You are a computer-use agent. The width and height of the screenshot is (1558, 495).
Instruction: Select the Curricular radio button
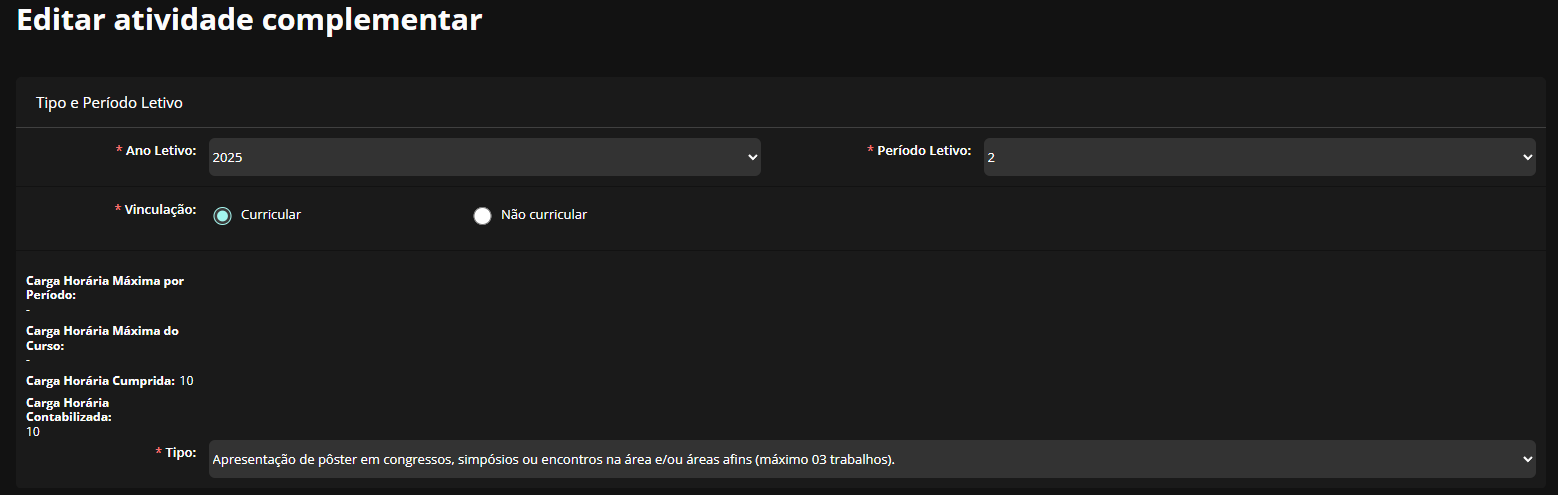223,215
